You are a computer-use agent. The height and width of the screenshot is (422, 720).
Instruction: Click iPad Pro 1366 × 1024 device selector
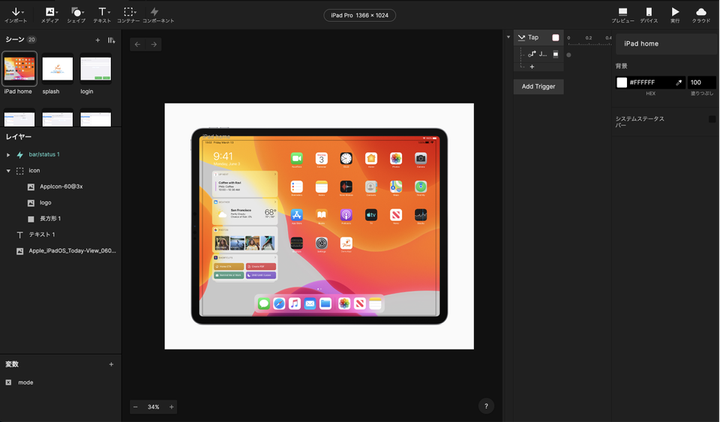point(360,15)
